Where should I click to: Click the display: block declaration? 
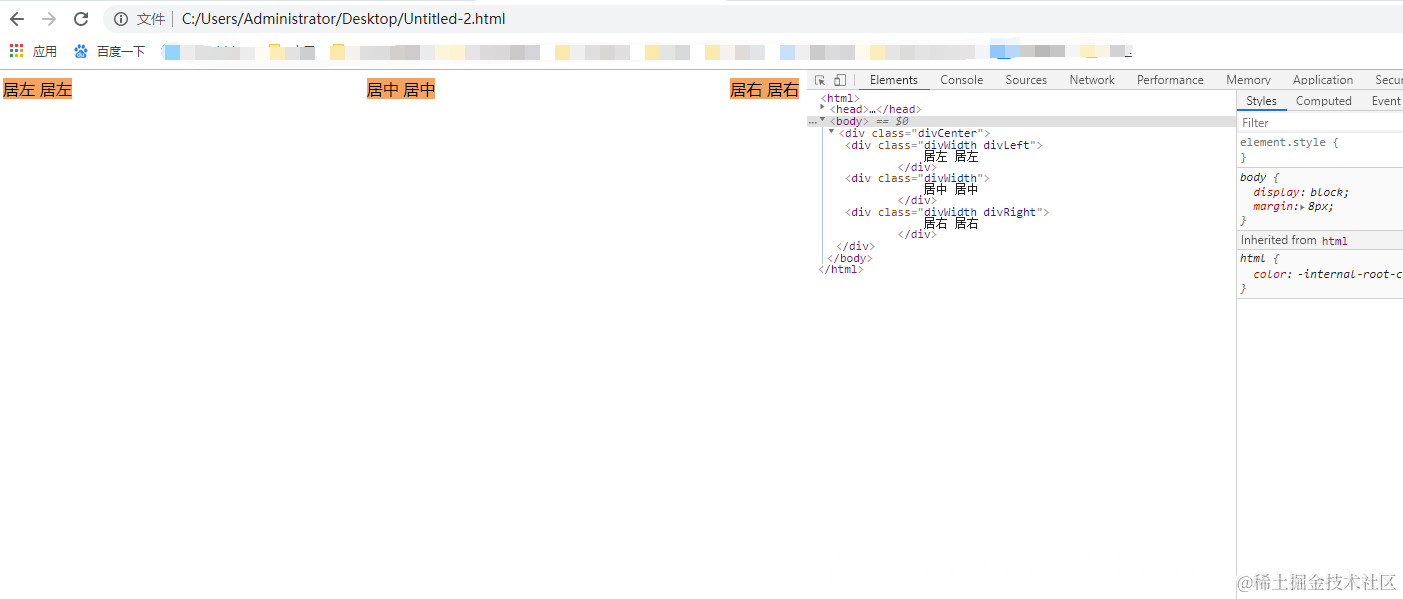(x=1301, y=192)
